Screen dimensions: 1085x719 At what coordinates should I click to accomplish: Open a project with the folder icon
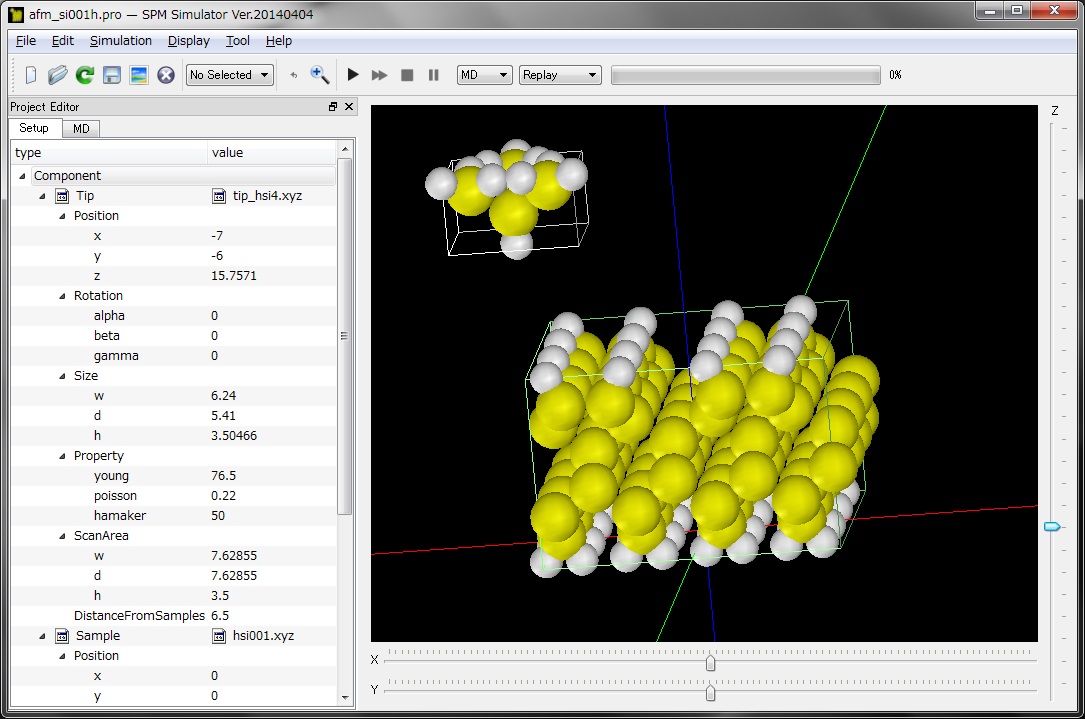tap(58, 75)
